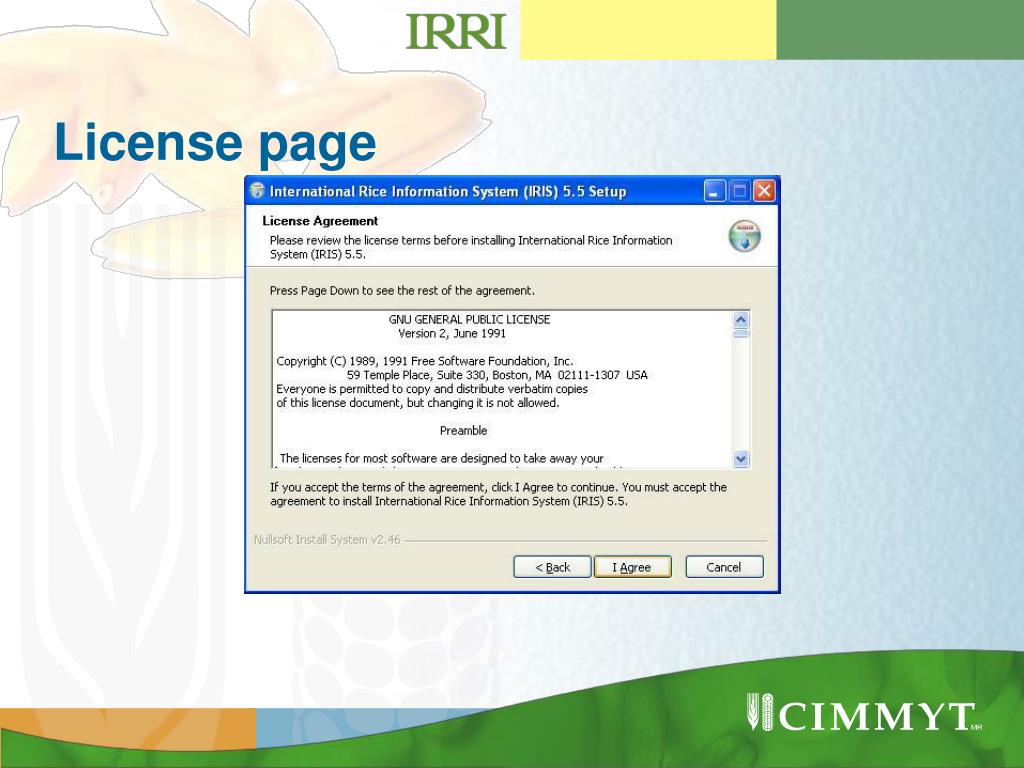Click the installer icon in title bar

click(x=257, y=191)
